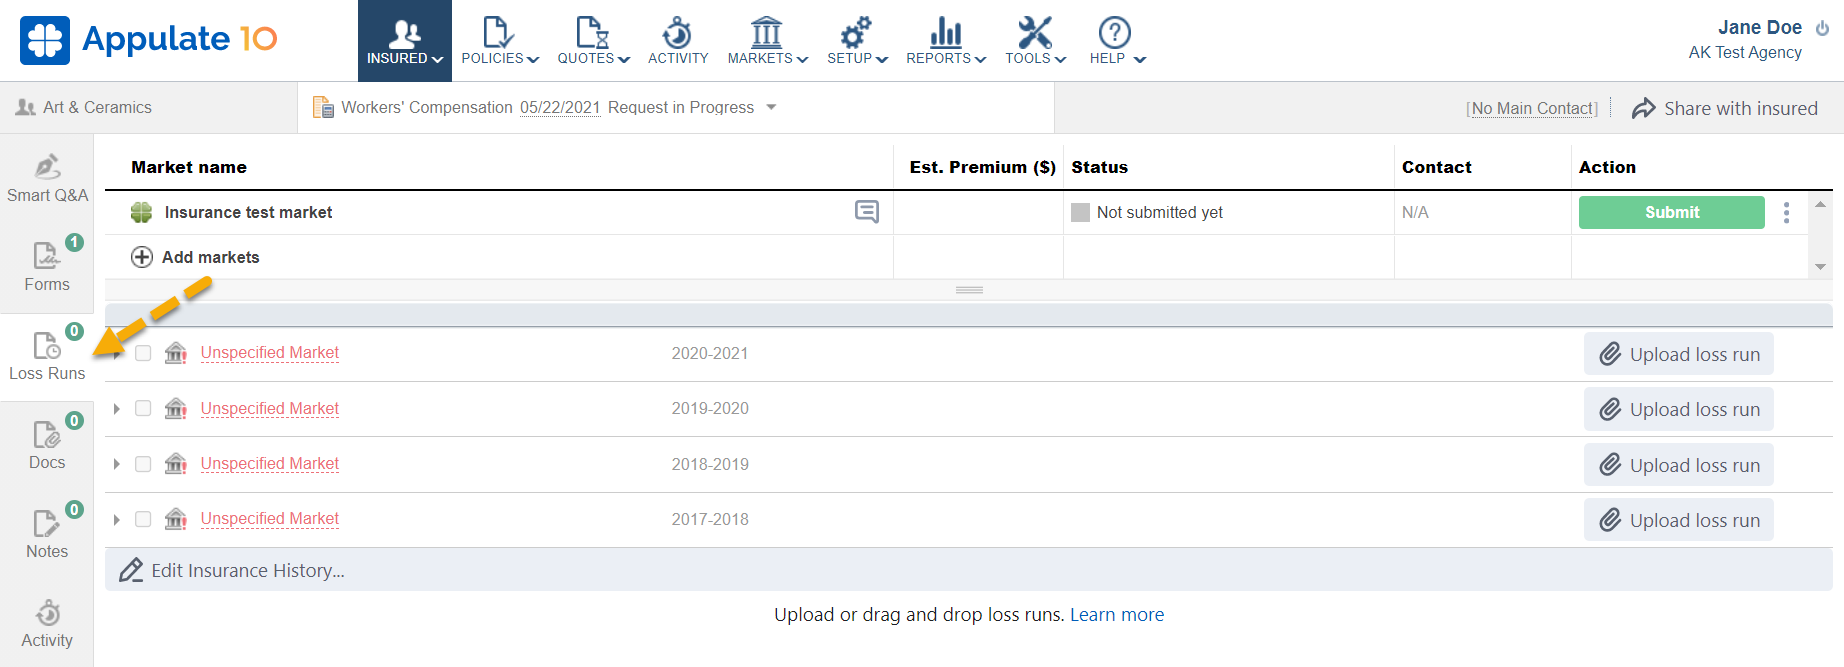Open the Policies menu
Viewport: 1844px width, 667px height.
(499, 41)
